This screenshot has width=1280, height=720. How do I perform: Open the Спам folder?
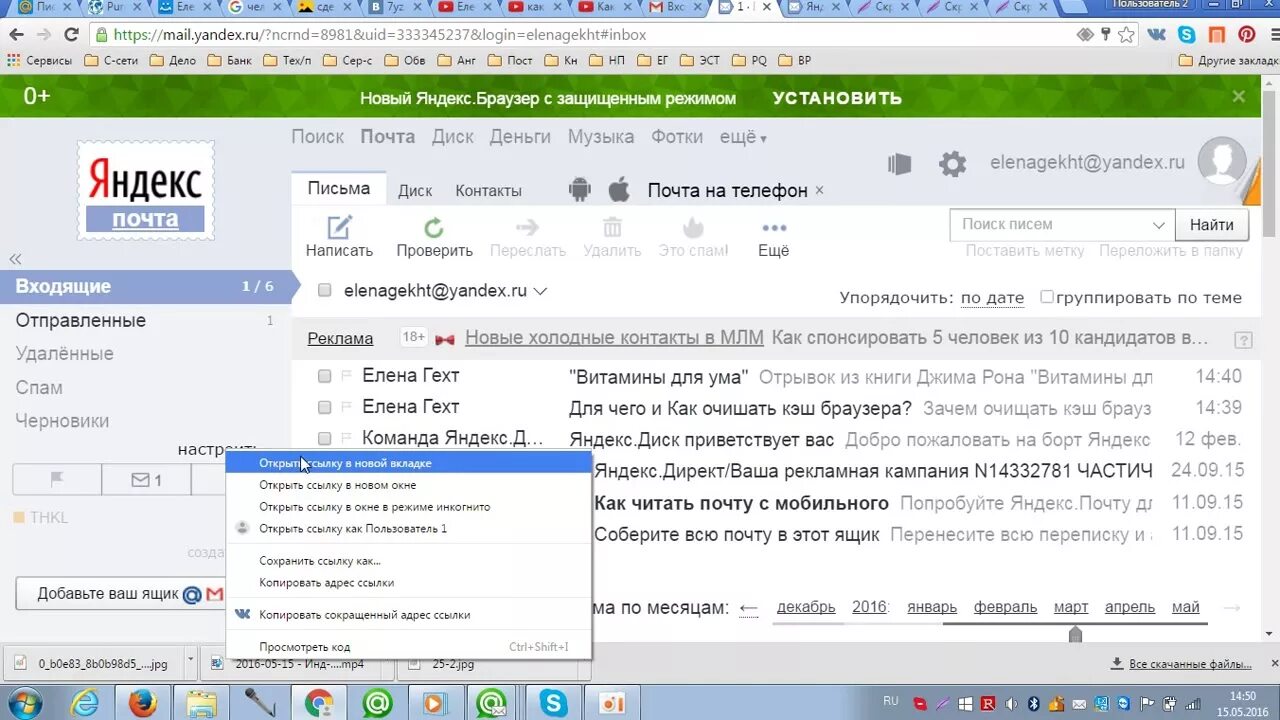click(39, 388)
